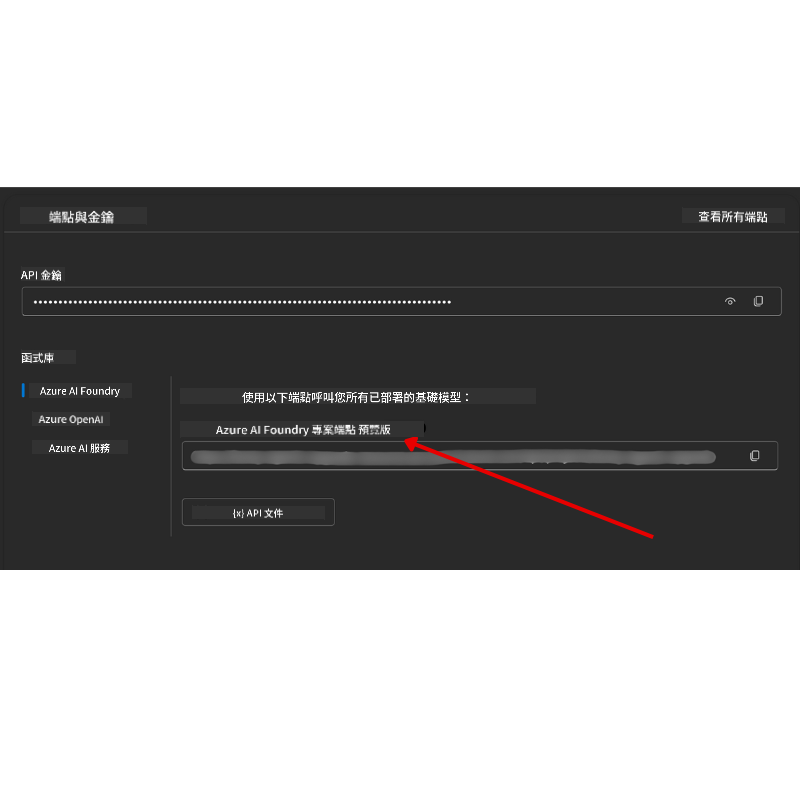
Task: Open the API 文件 documentation button
Action: 258,512
